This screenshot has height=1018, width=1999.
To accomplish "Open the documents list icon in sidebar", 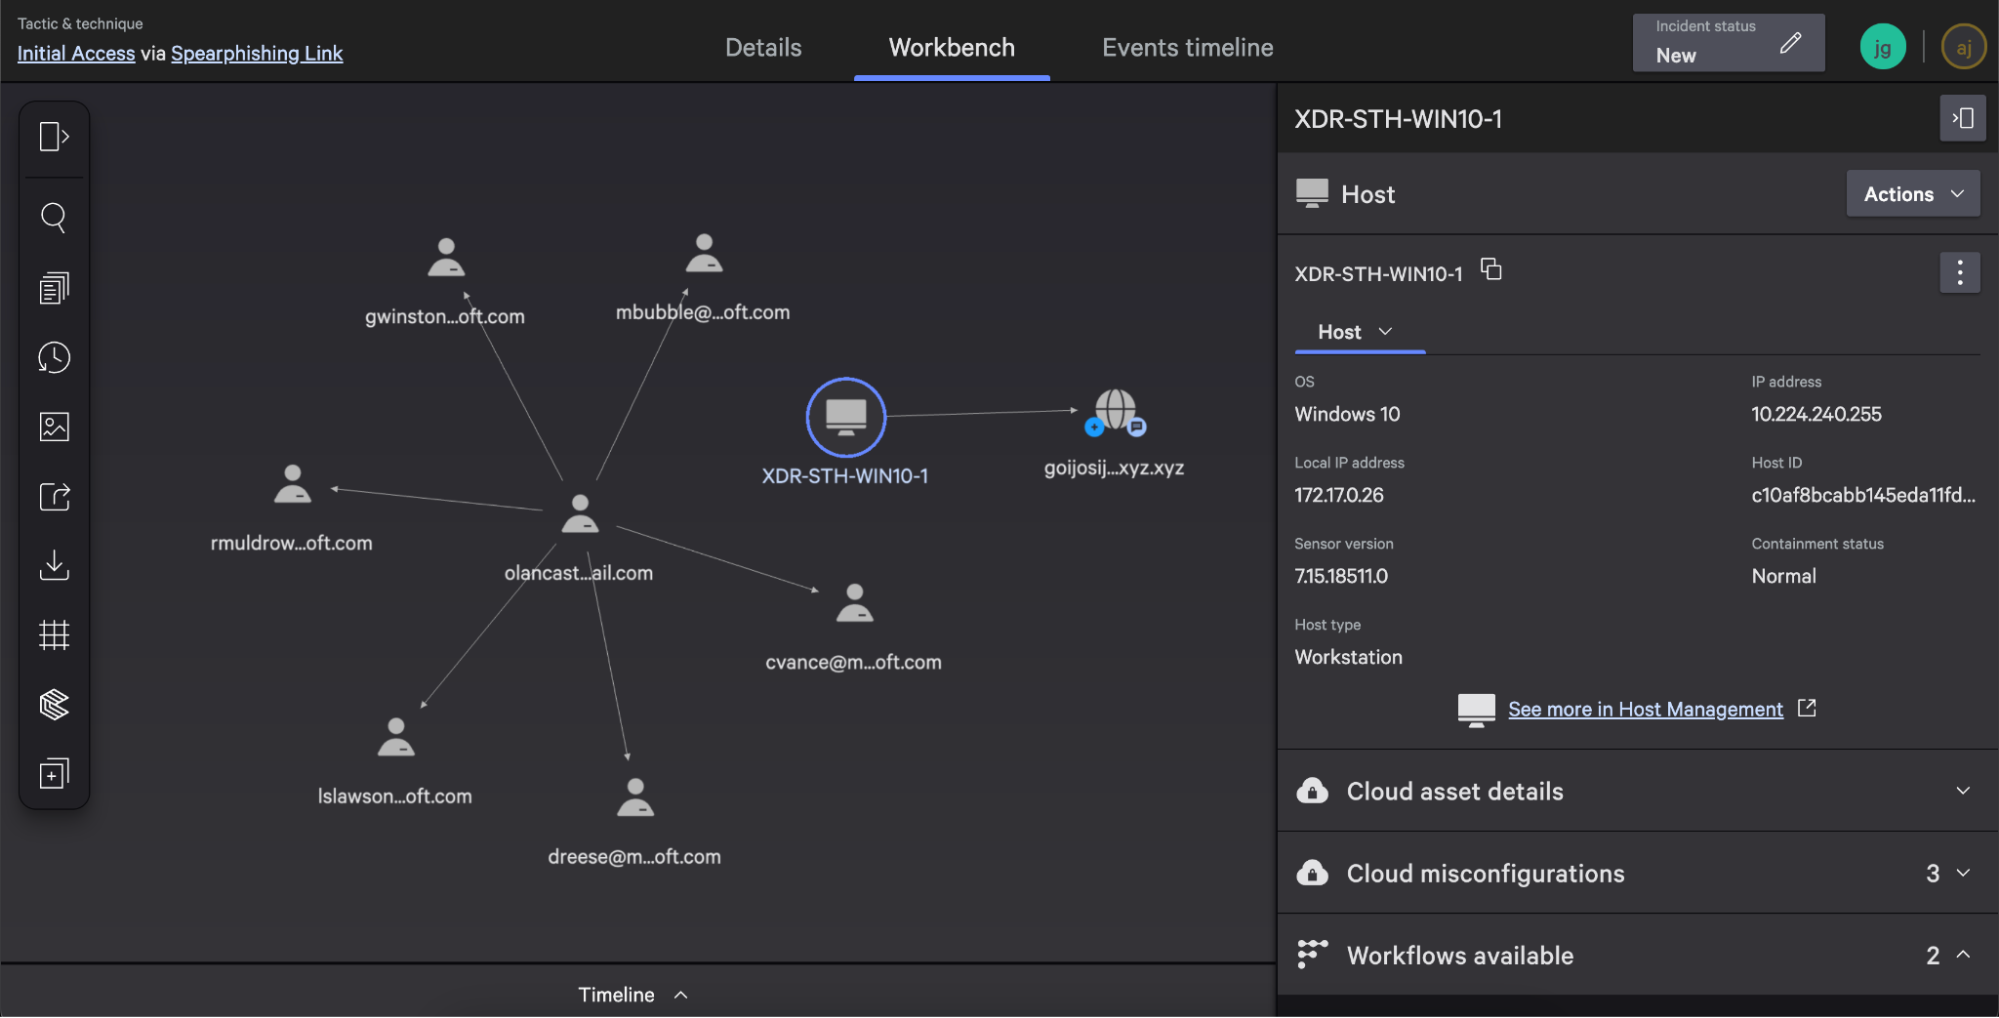I will tap(54, 288).
